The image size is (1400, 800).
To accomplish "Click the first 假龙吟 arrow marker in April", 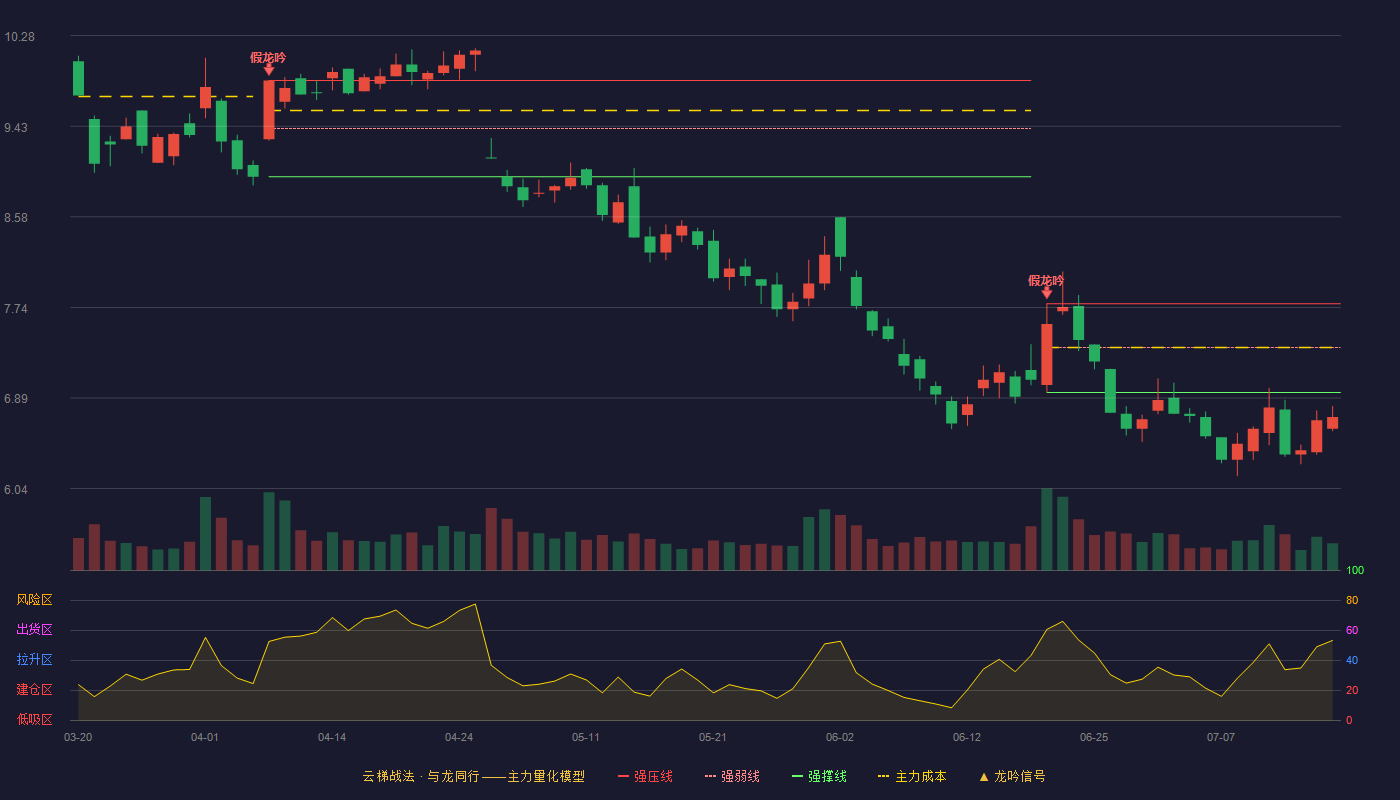I will [268, 70].
